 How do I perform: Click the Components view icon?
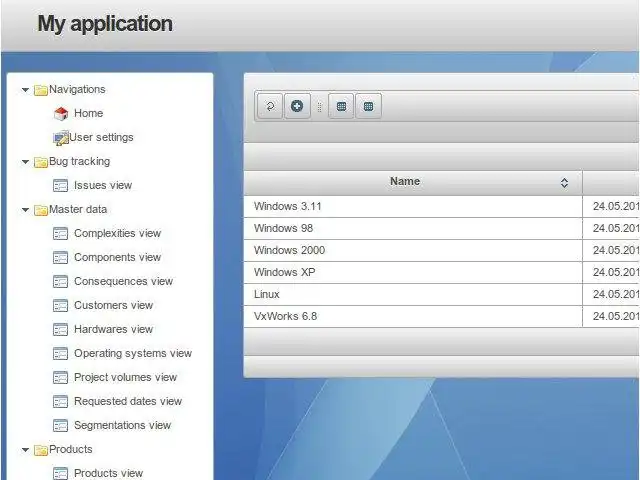[60, 258]
